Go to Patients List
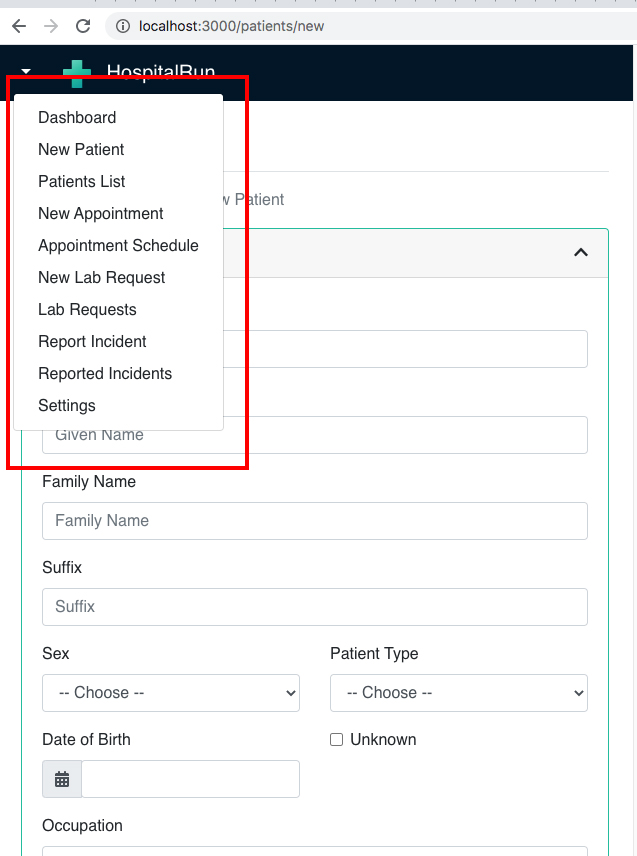The width and height of the screenshot is (637, 856). [x=81, y=181]
